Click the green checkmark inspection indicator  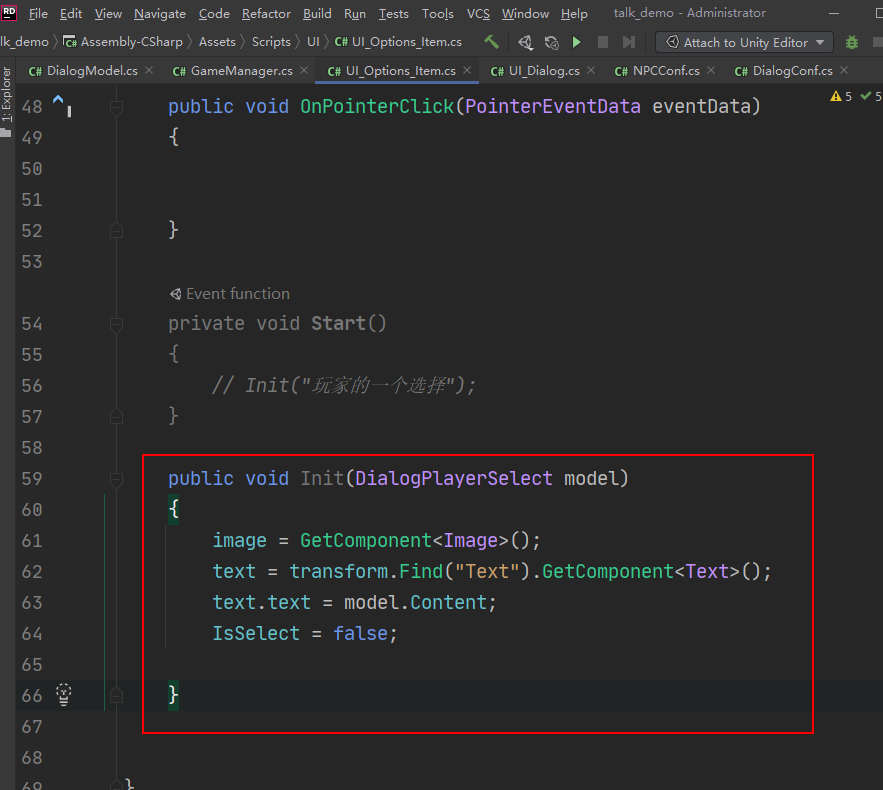[x=871, y=96]
